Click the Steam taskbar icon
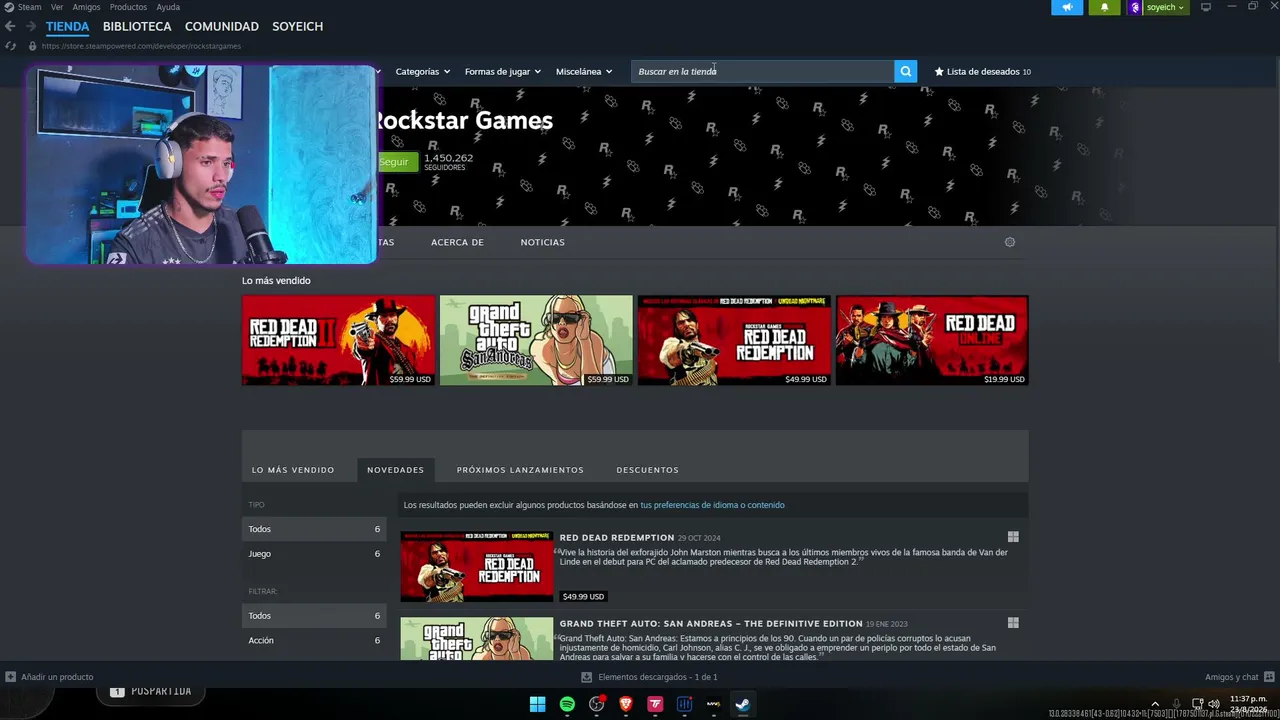The width and height of the screenshot is (1280, 720). pyautogui.click(x=743, y=704)
